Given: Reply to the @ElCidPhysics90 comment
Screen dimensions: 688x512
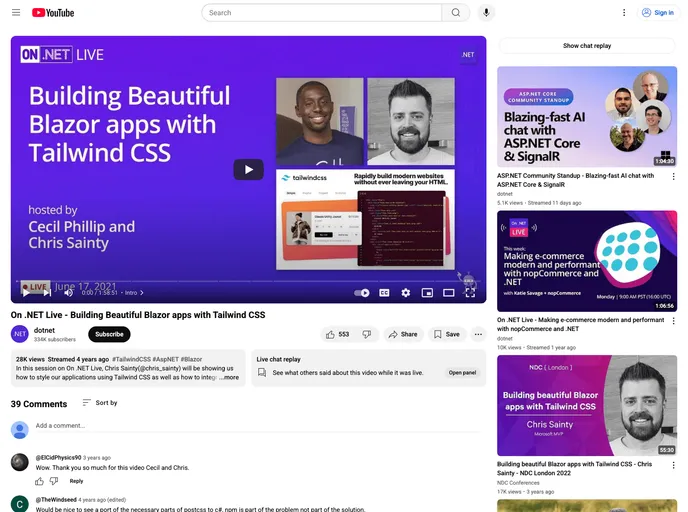Looking at the screenshot, I should (x=76, y=481).
